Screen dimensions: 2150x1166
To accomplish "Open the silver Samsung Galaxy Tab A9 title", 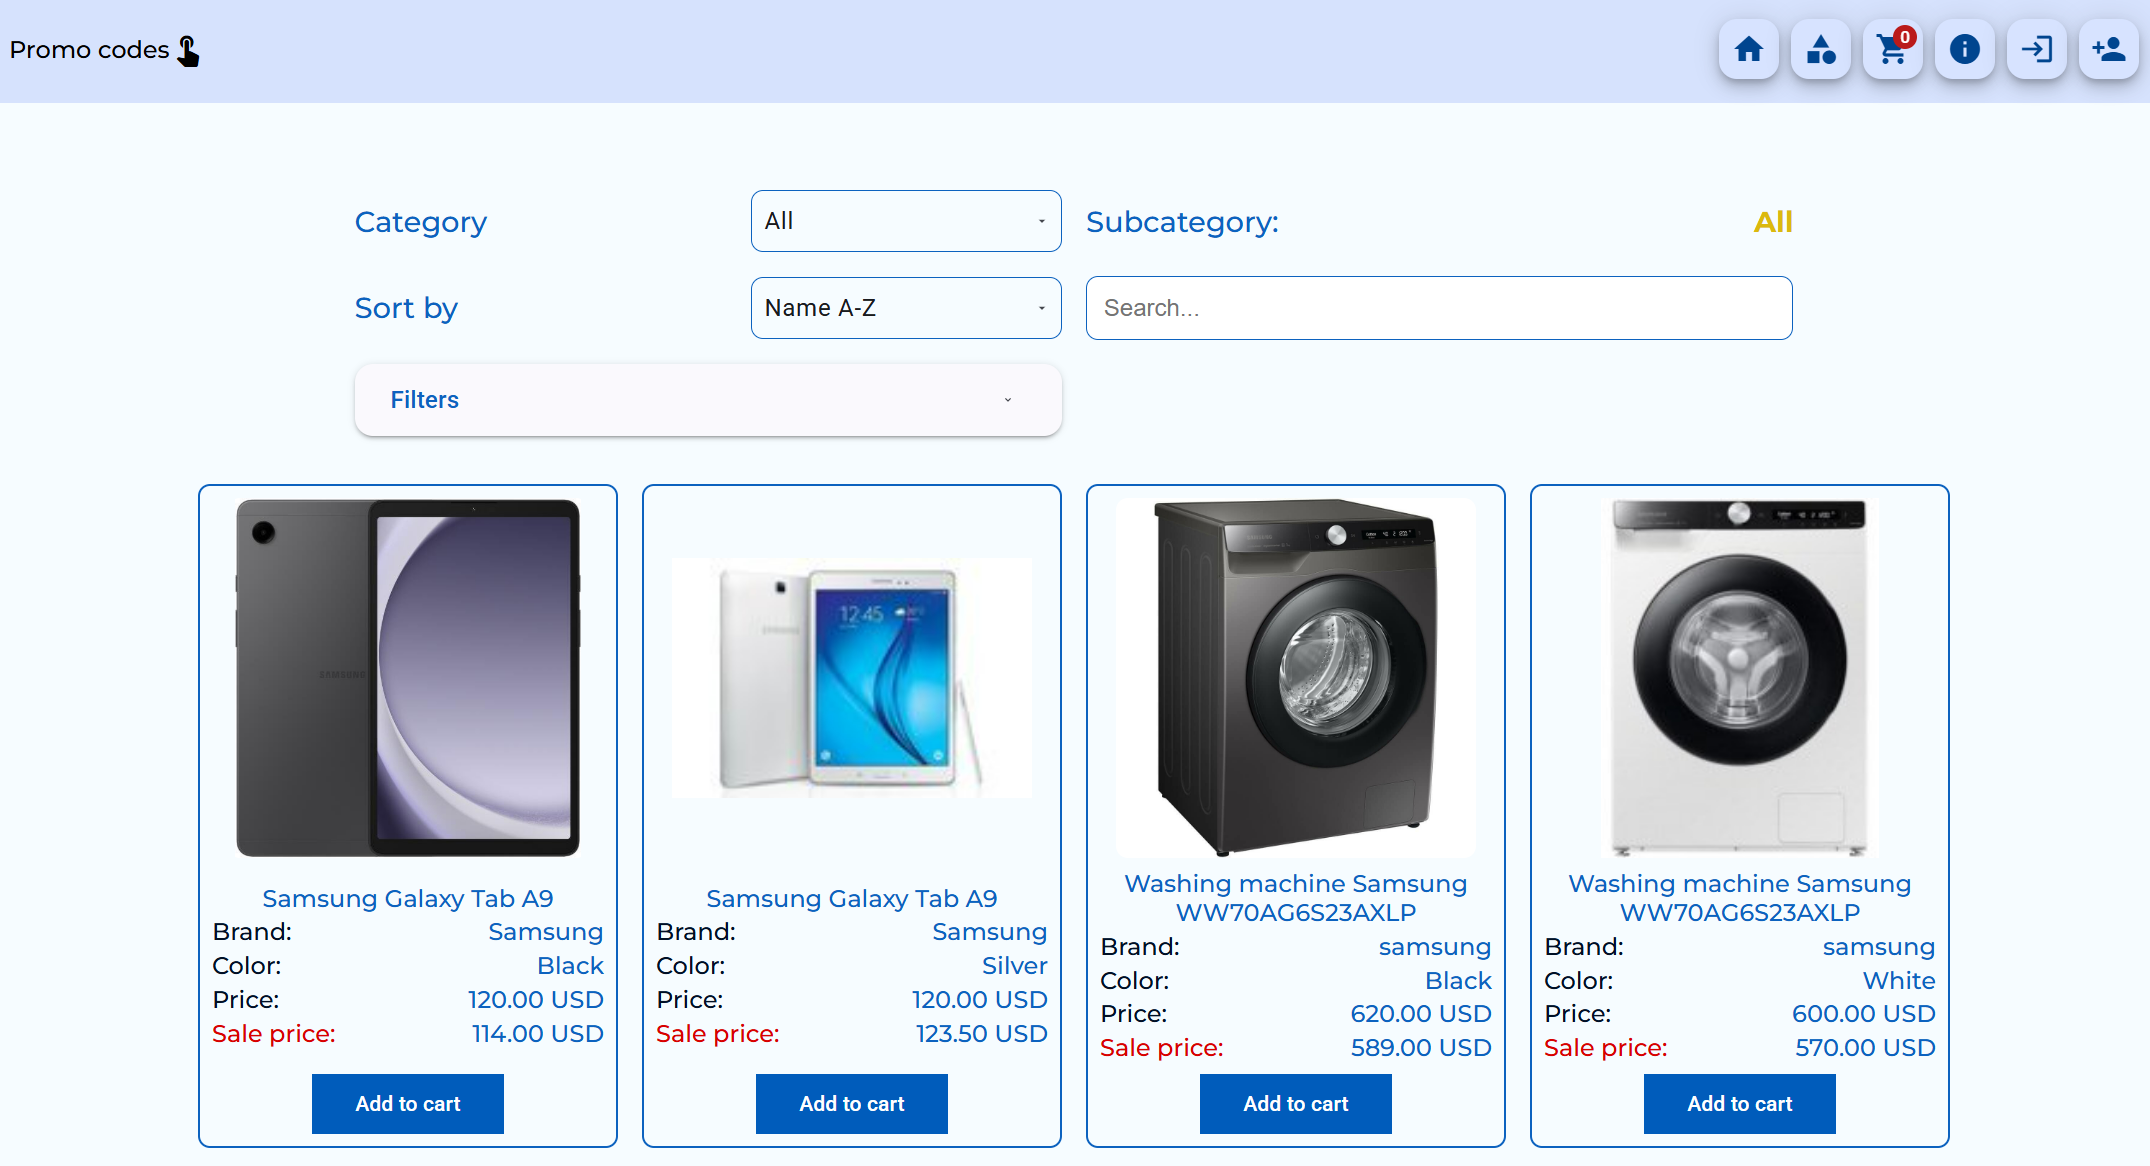I will pyautogui.click(x=852, y=898).
